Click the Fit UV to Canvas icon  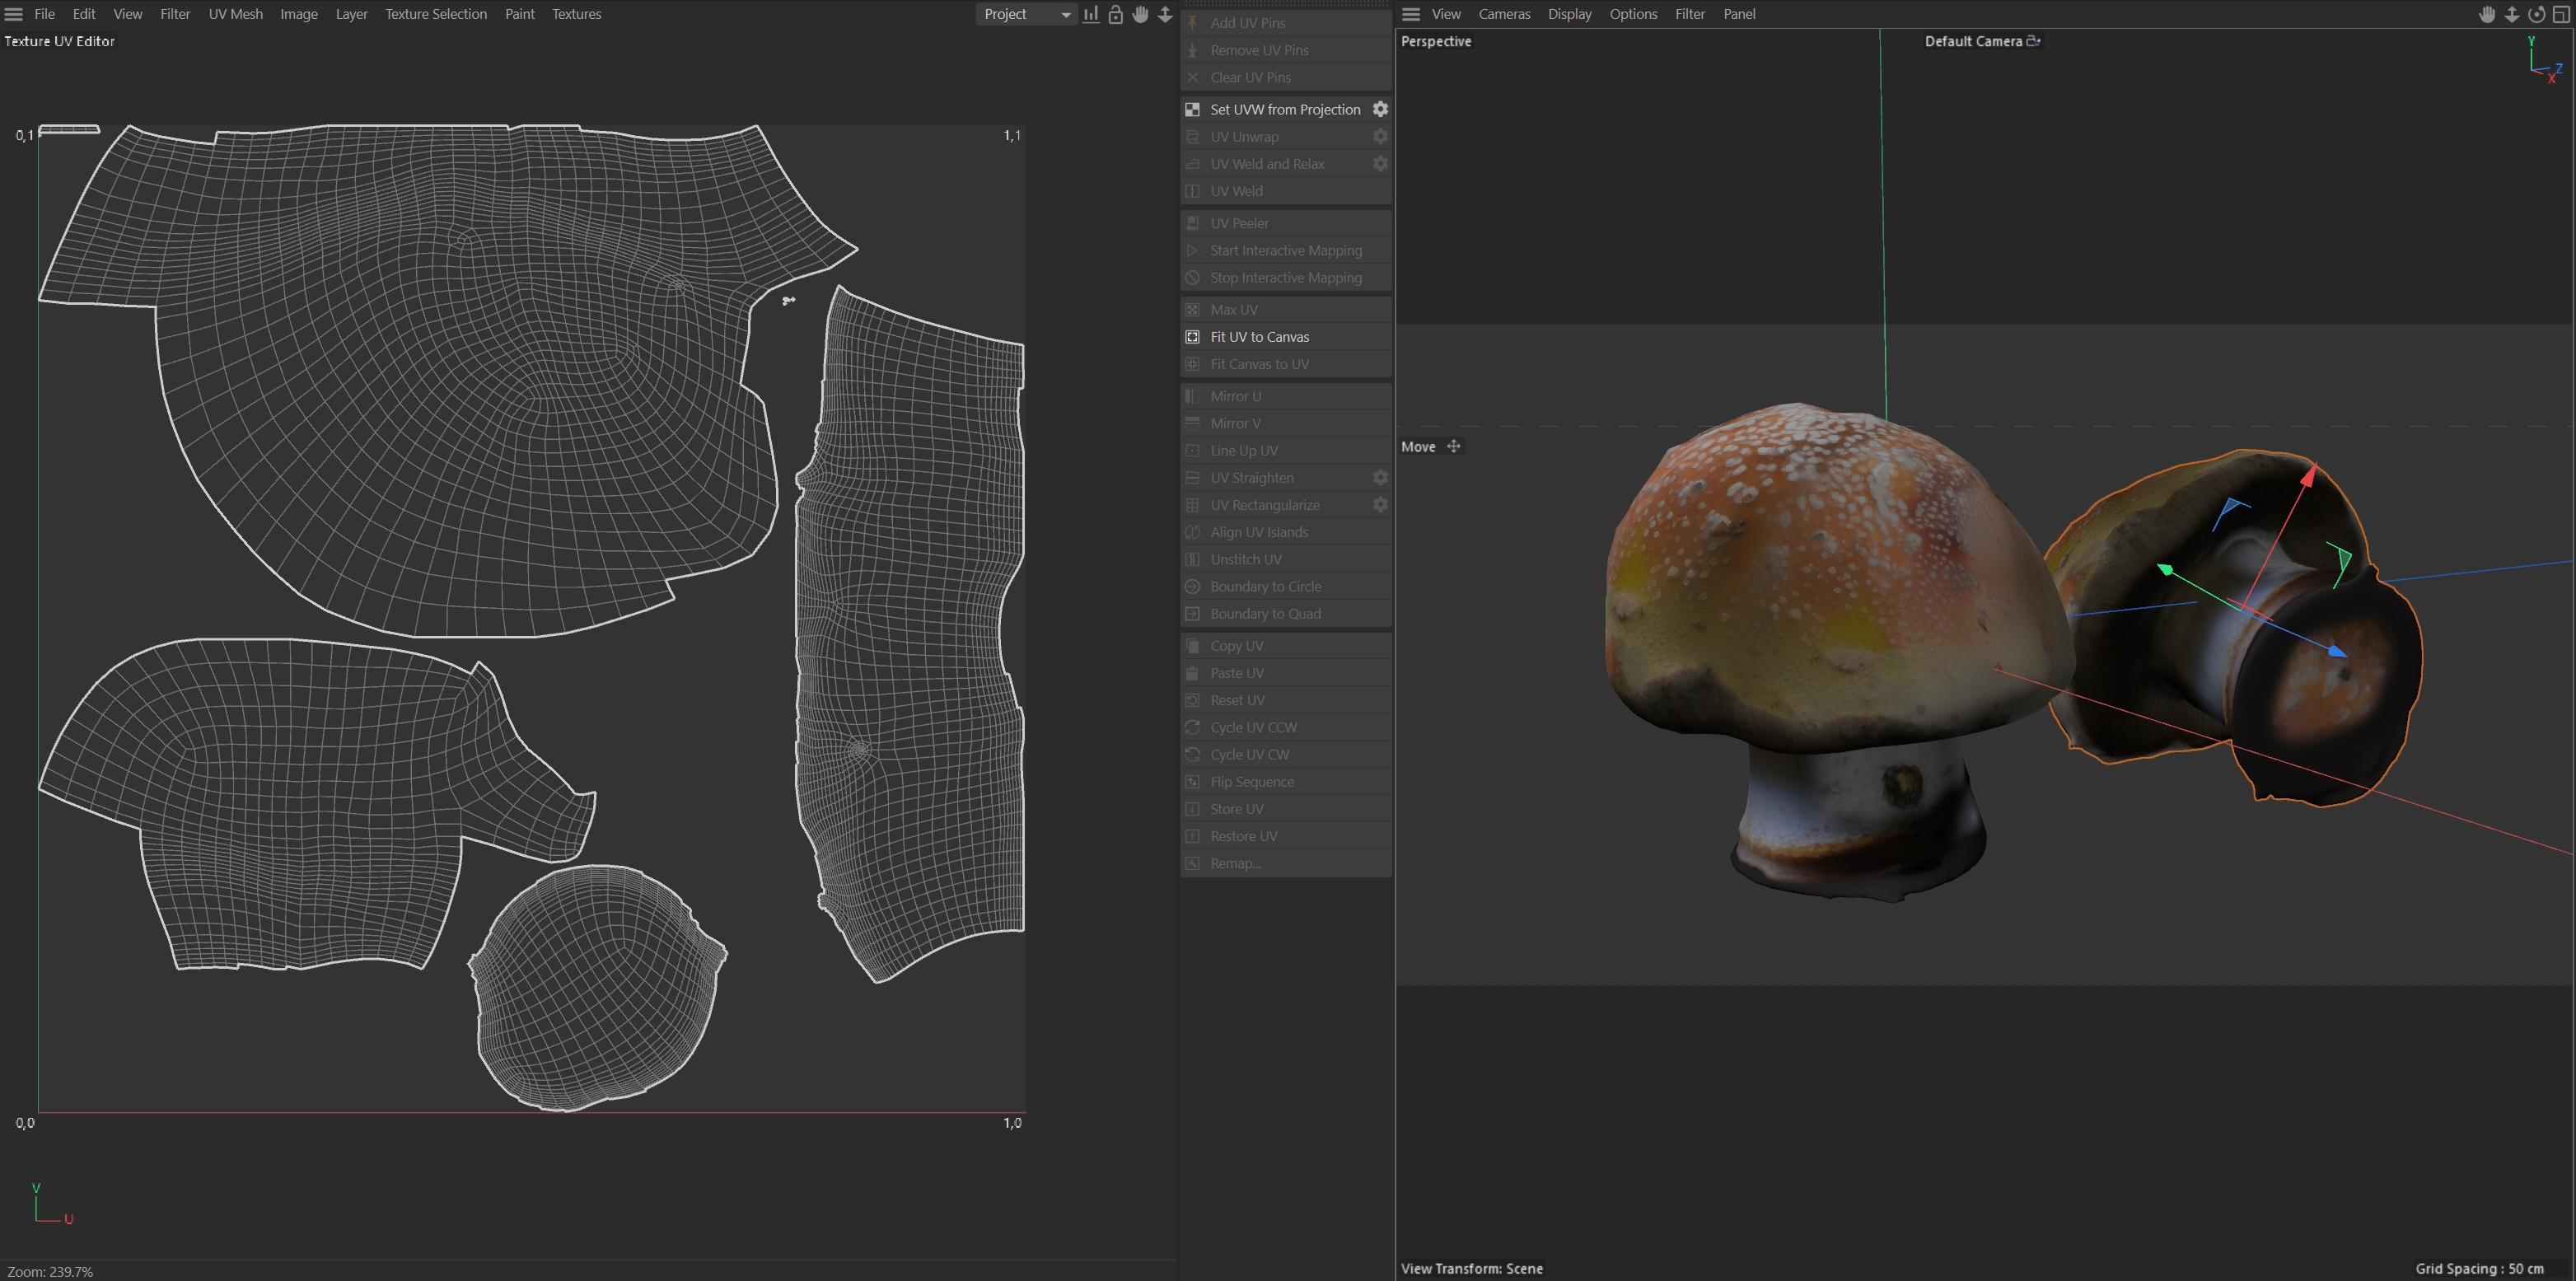1192,337
